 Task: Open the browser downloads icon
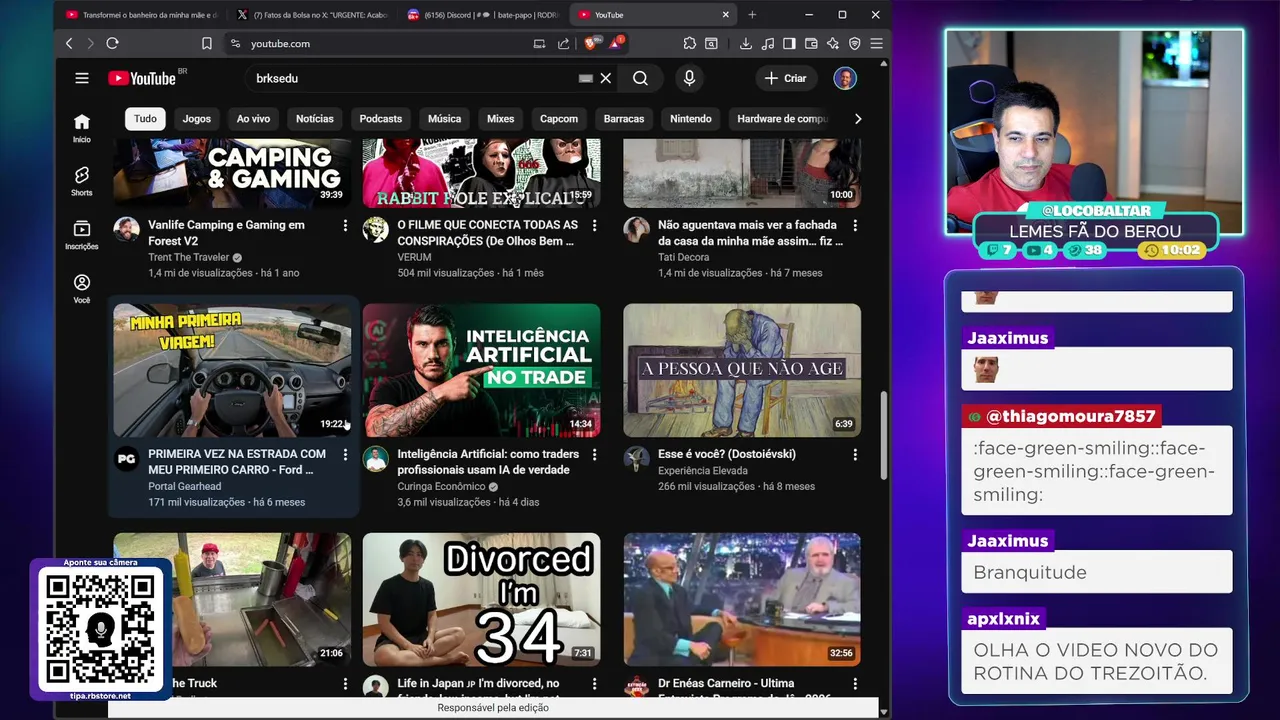click(746, 44)
